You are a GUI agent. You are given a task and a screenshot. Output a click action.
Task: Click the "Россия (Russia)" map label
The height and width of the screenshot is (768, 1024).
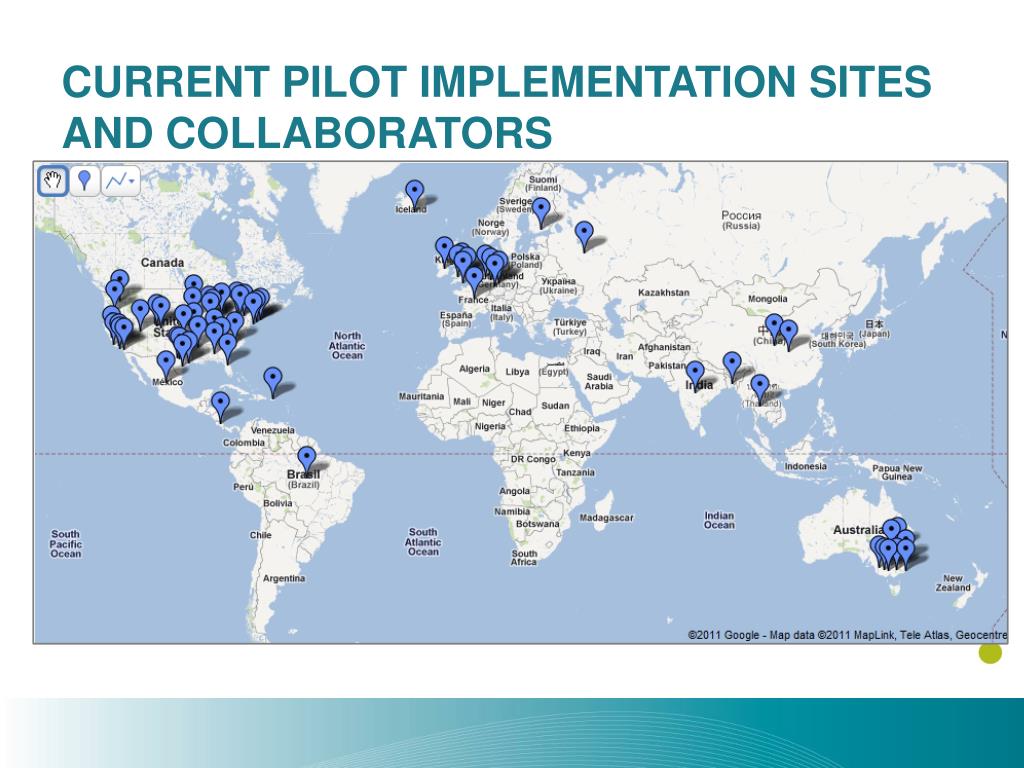pyautogui.click(x=741, y=220)
